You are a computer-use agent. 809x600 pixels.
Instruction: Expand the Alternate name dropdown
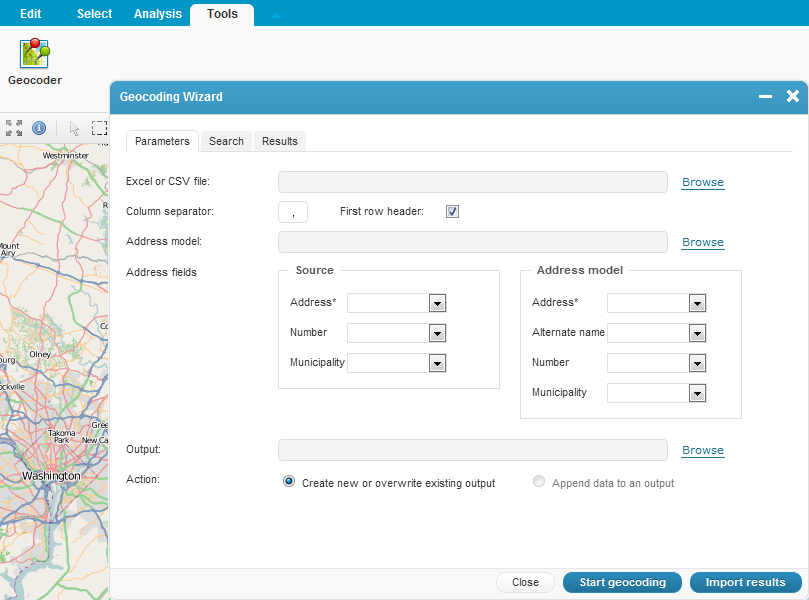[697, 332]
